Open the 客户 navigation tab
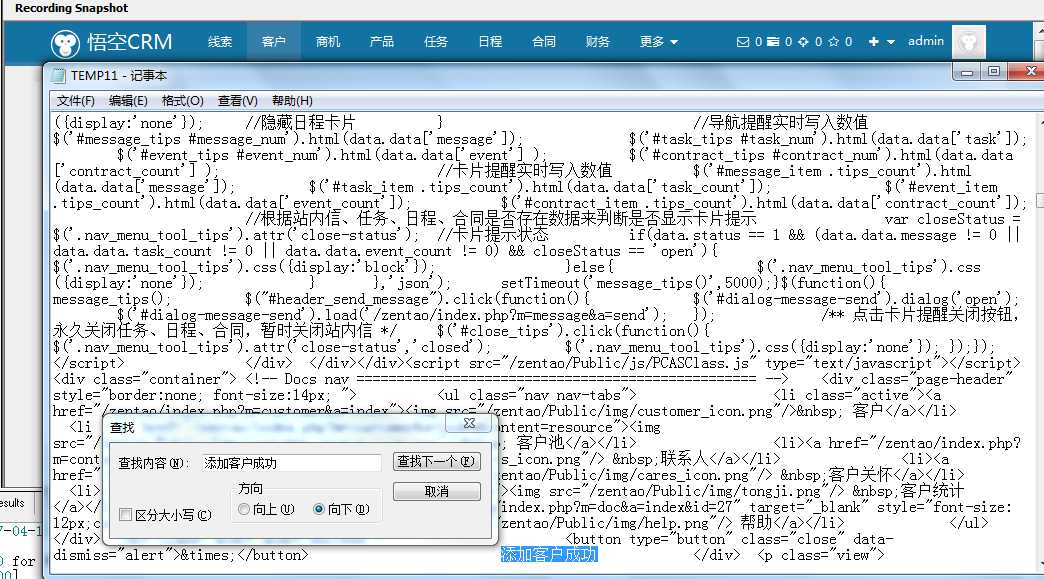 [274, 42]
